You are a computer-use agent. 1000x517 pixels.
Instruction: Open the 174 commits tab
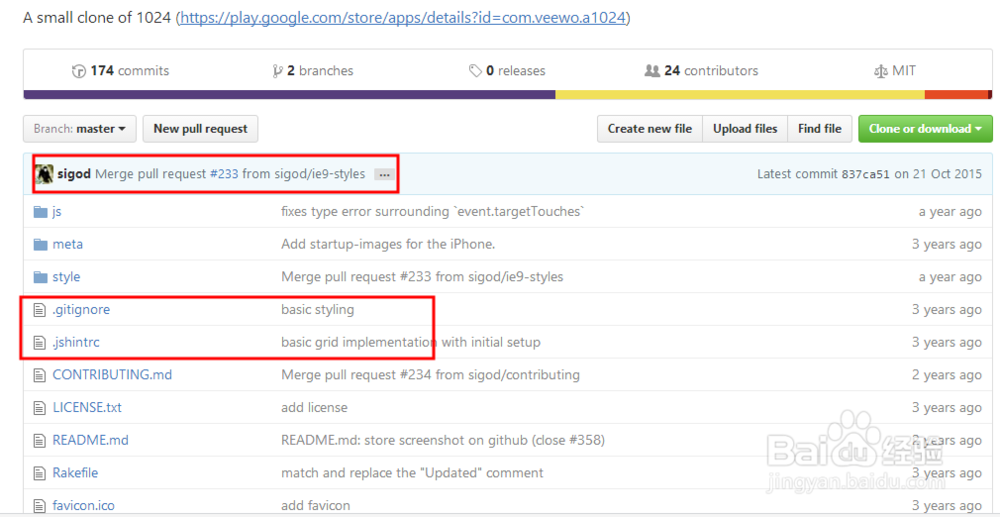[x=129, y=71]
